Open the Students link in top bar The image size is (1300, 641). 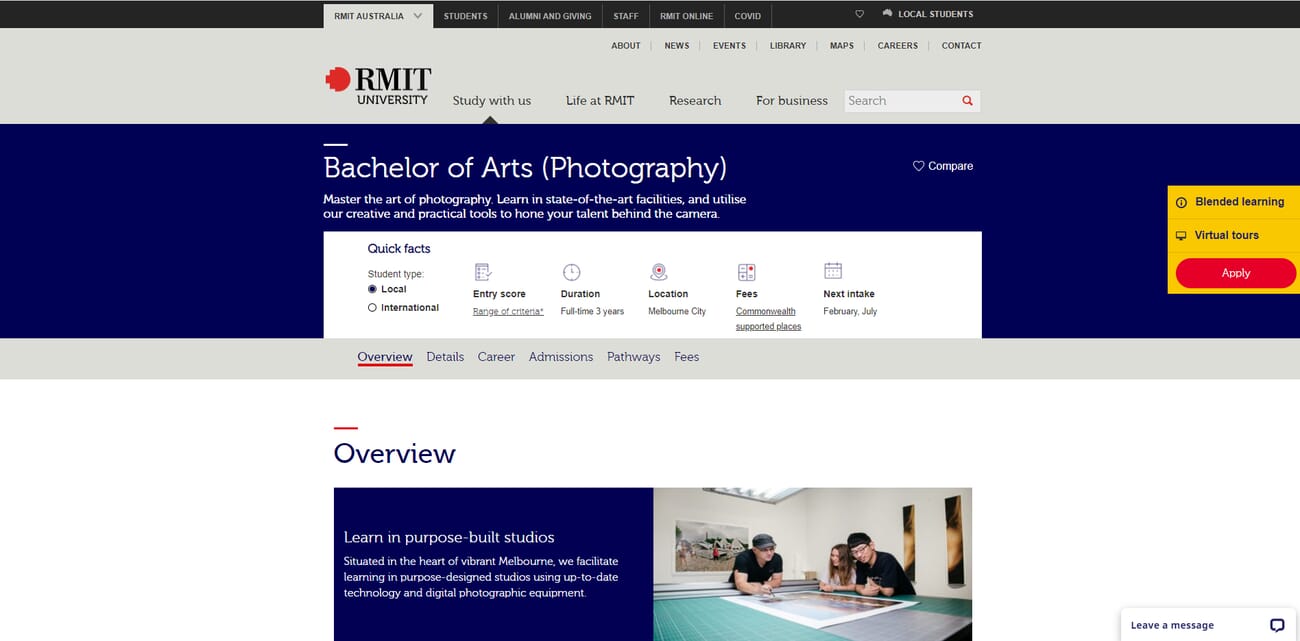466,16
